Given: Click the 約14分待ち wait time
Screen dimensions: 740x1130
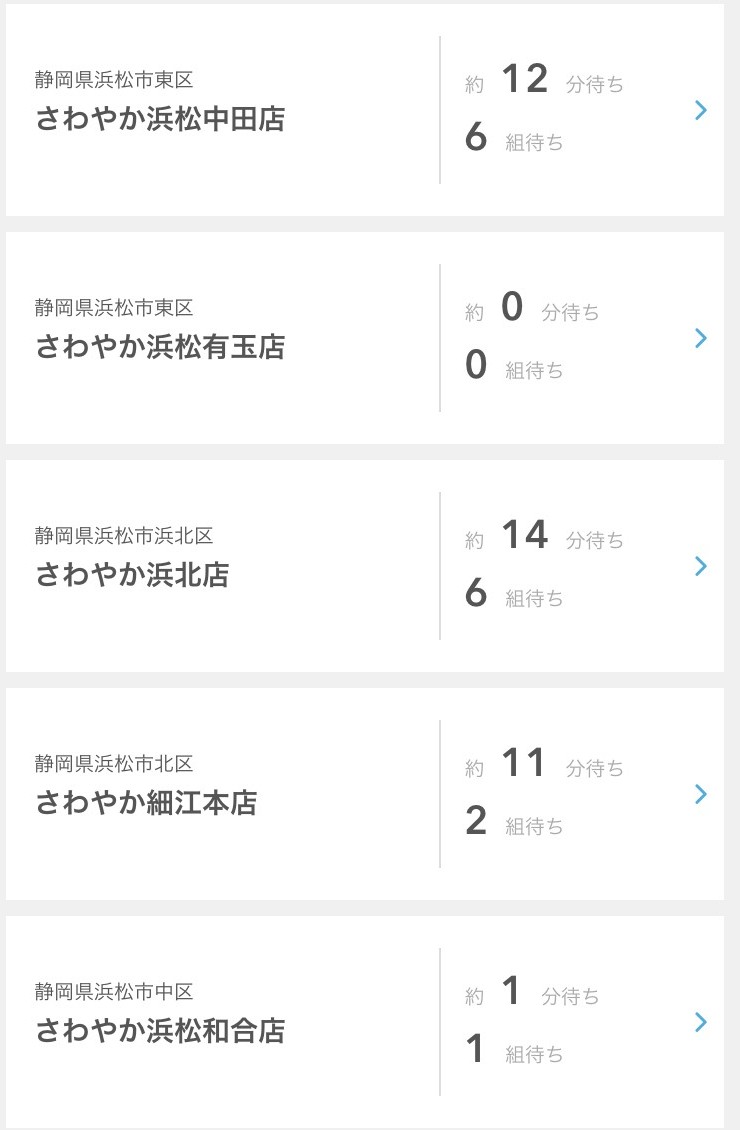Looking at the screenshot, I should [544, 537].
